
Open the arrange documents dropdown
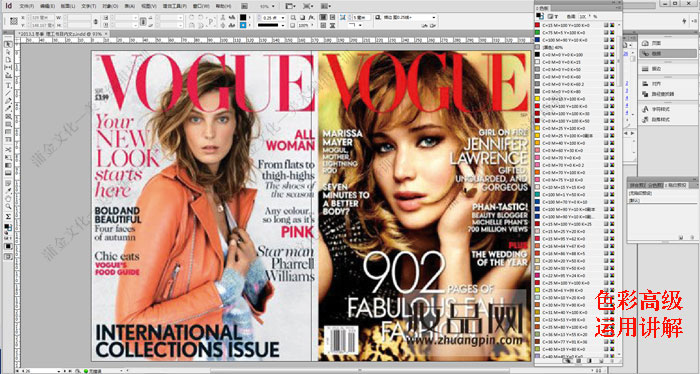(327, 6)
